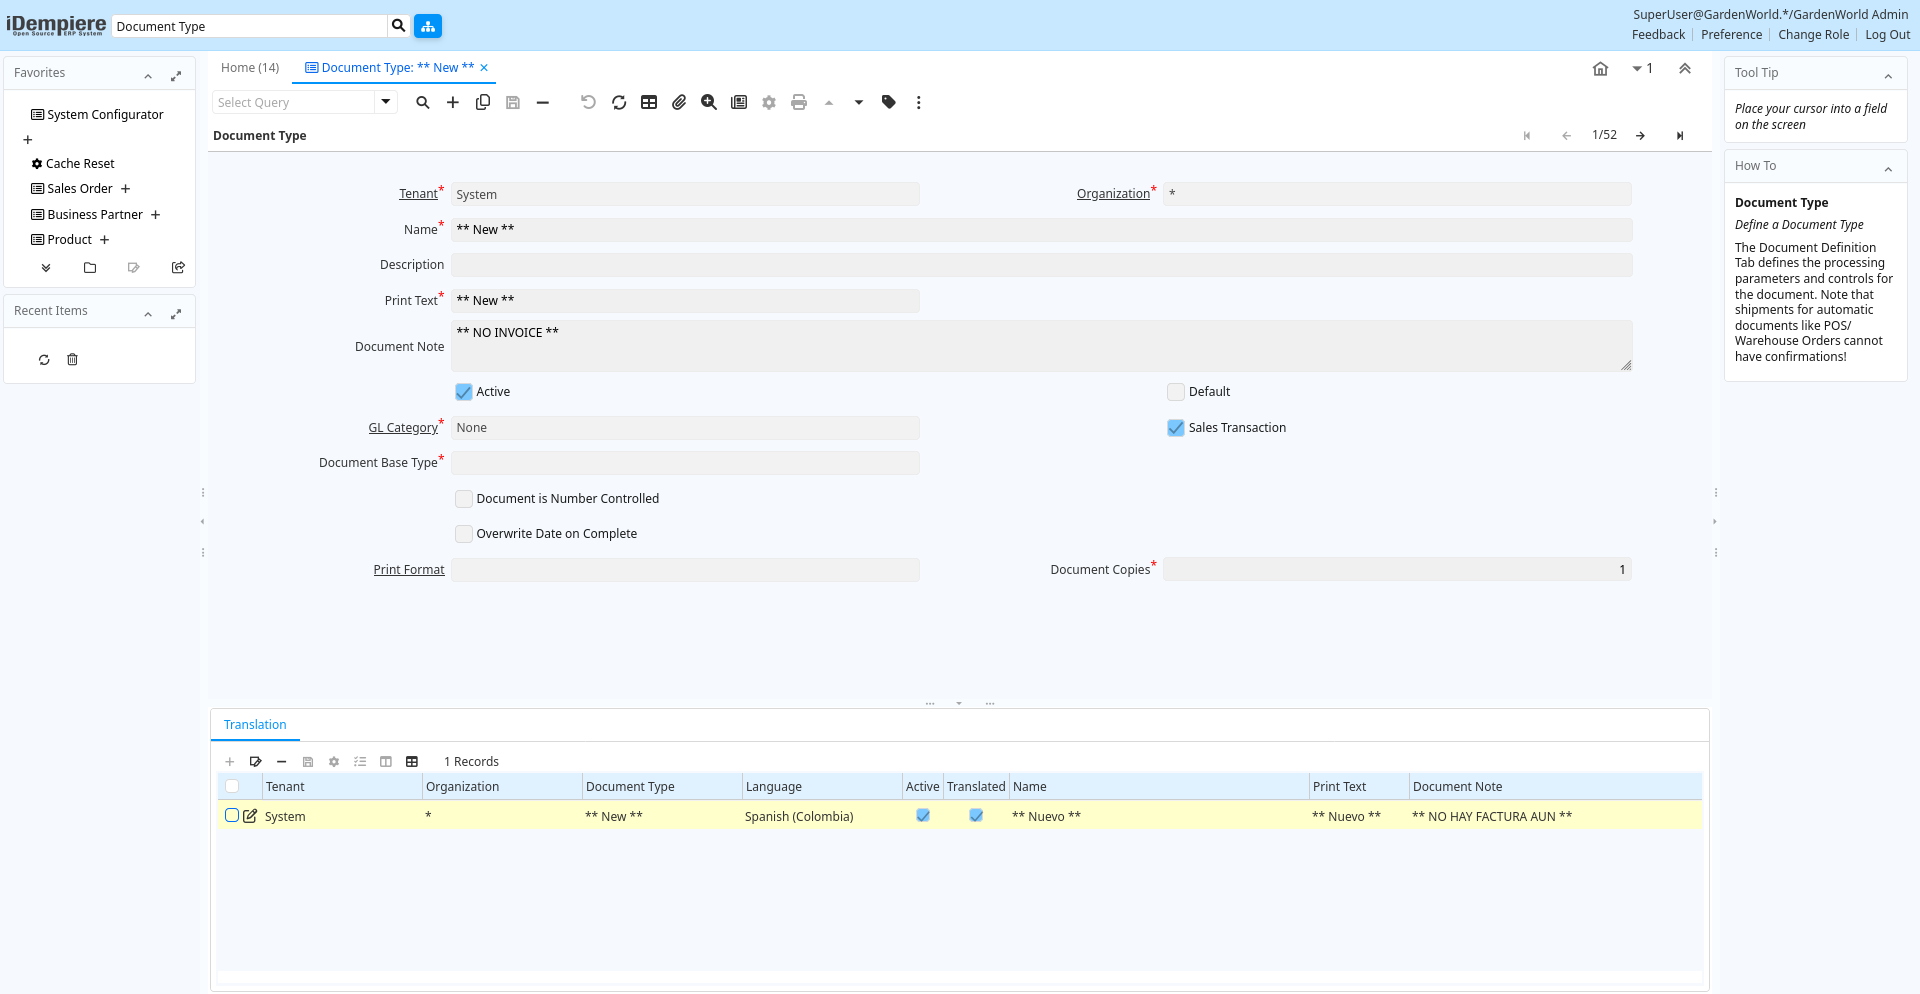Click the Copy Record toolbar icon
Screen dimensions: 1920x994
(483, 102)
